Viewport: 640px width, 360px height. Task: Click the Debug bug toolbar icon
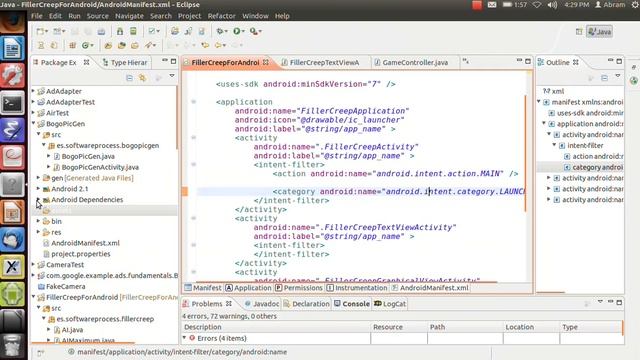[x=220, y=31]
